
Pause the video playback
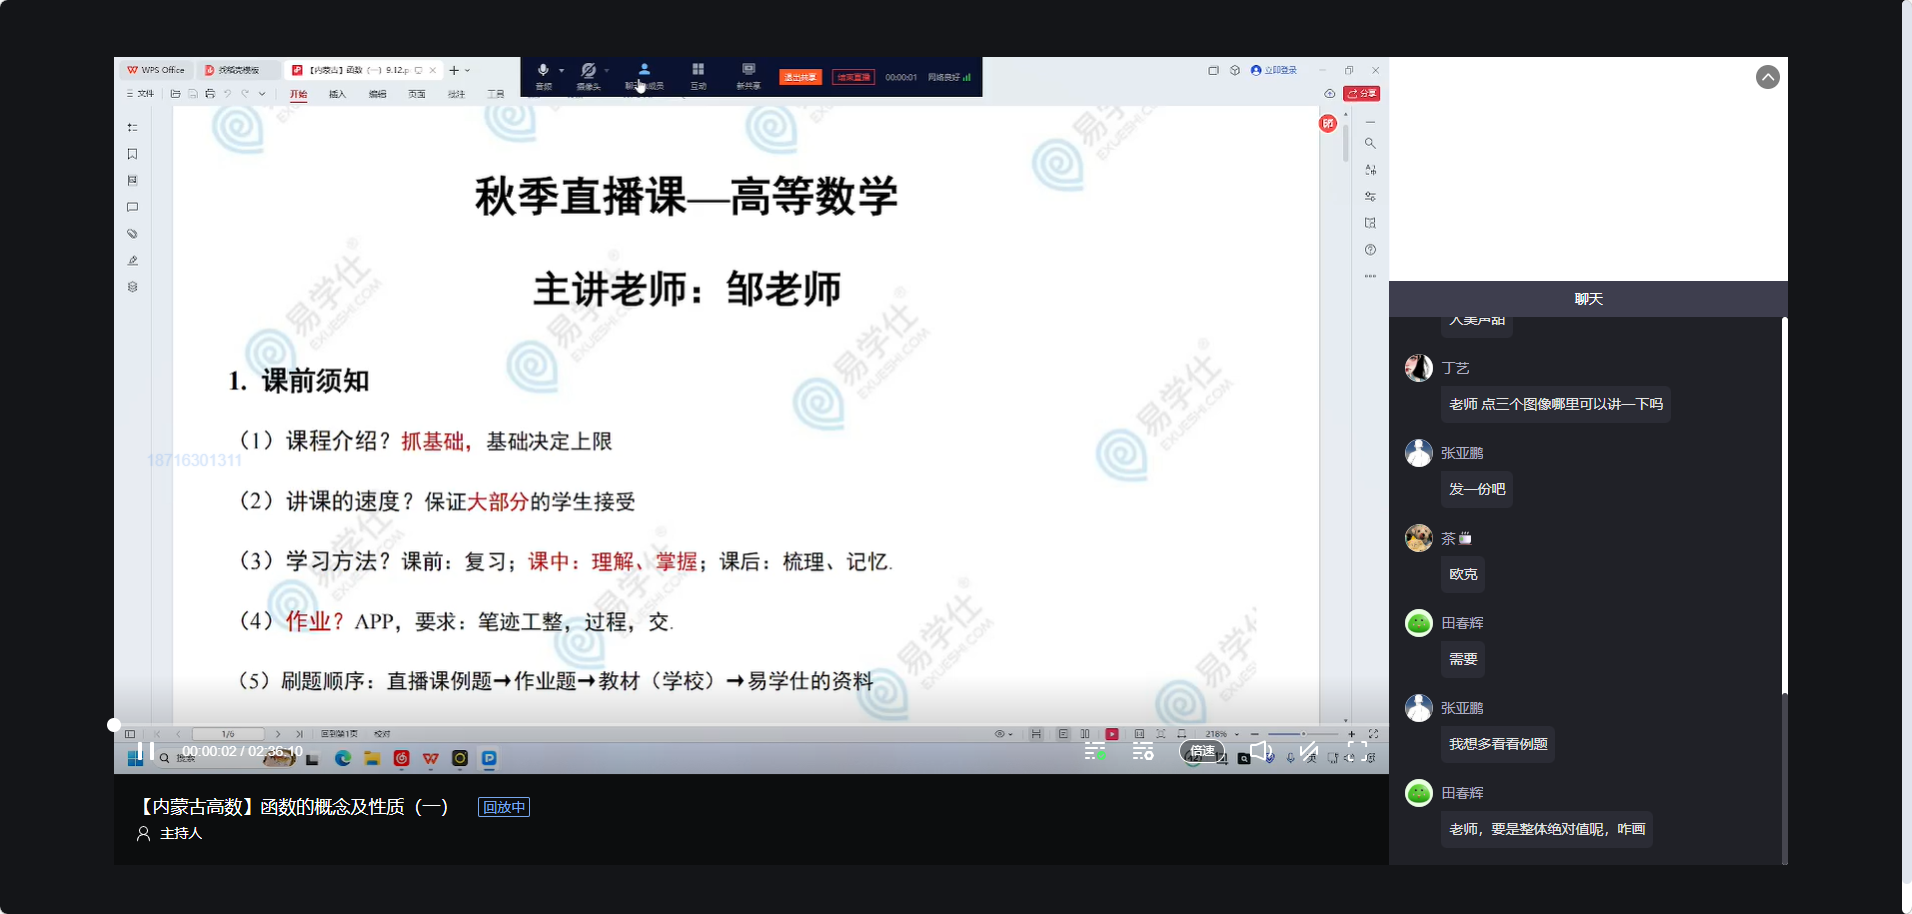145,751
